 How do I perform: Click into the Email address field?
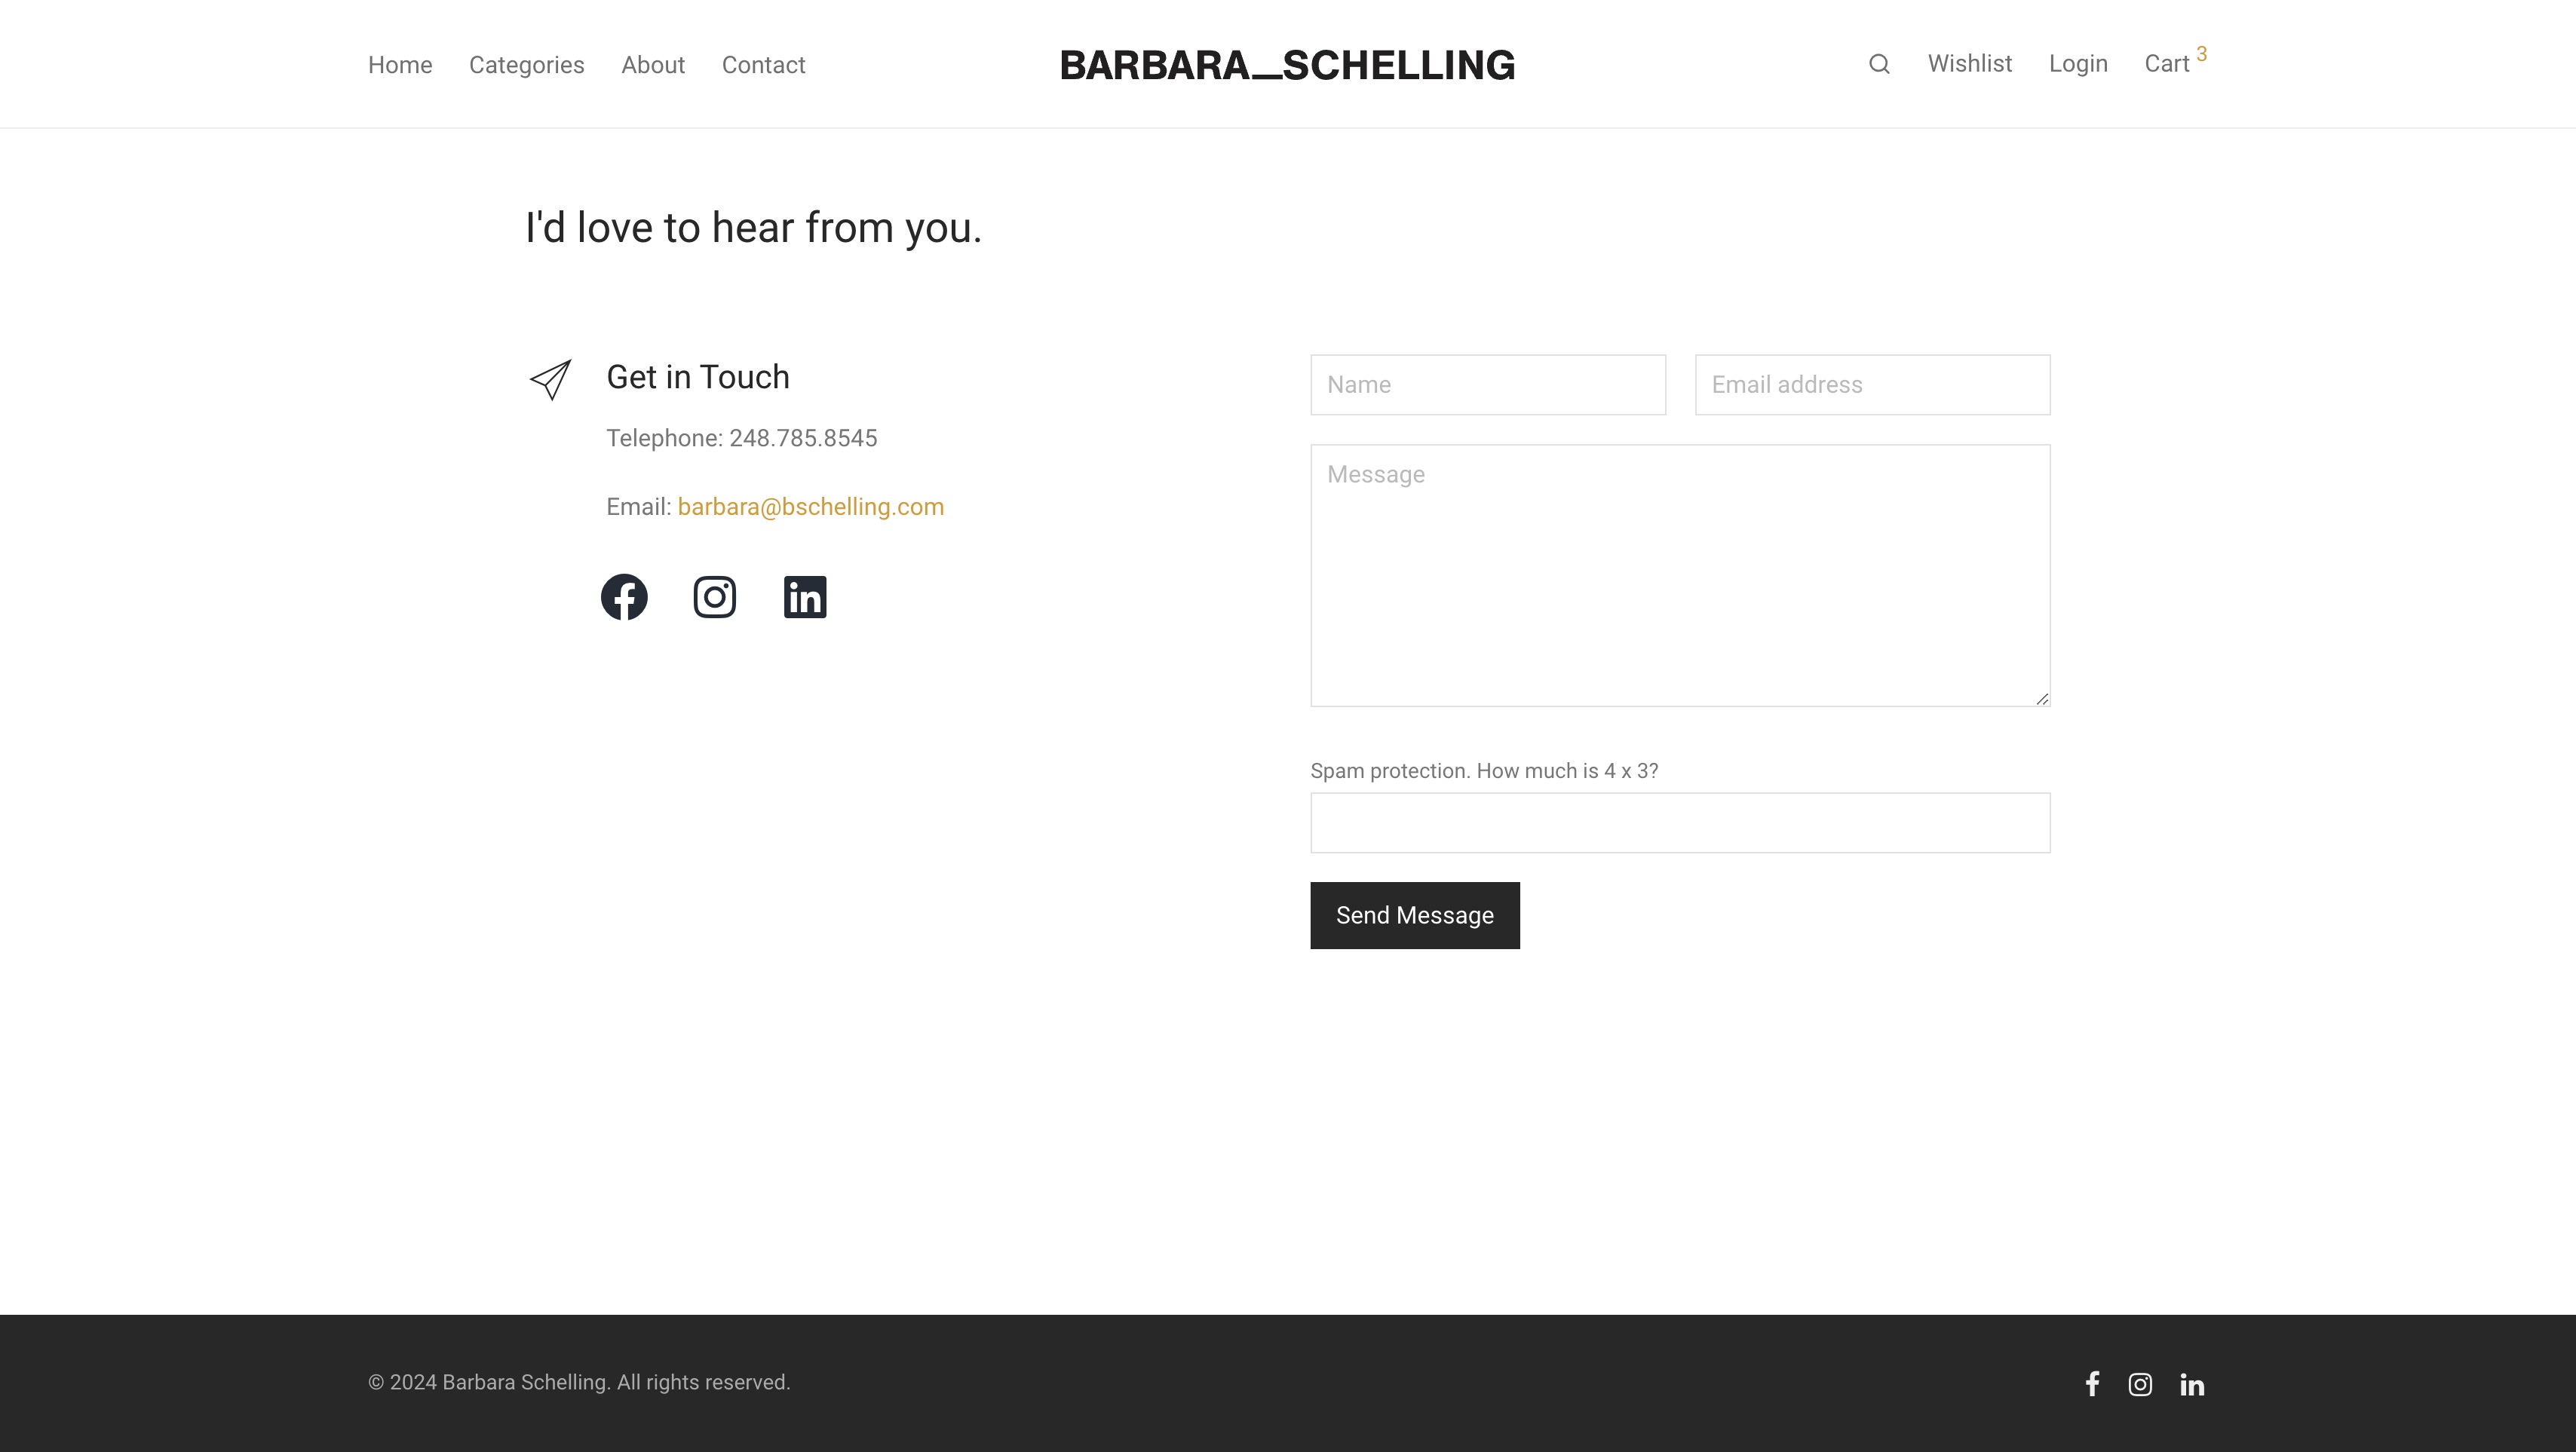(1872, 385)
